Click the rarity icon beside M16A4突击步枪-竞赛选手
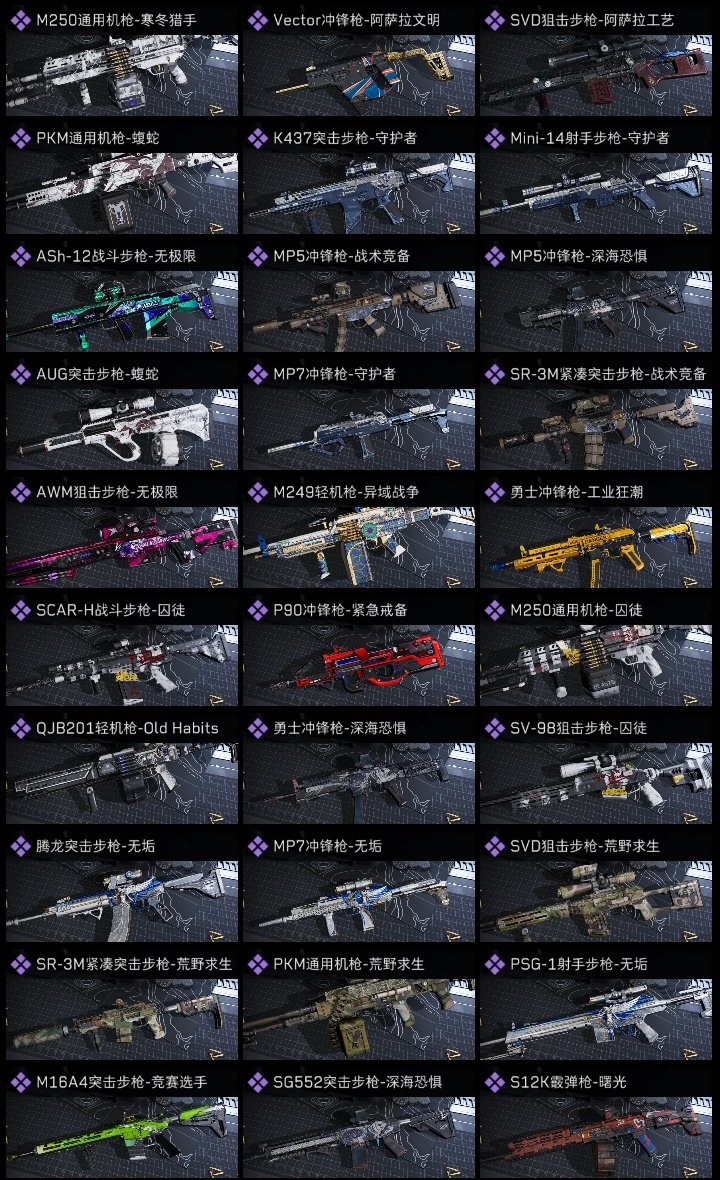The height and width of the screenshot is (1180, 720). 20,1082
